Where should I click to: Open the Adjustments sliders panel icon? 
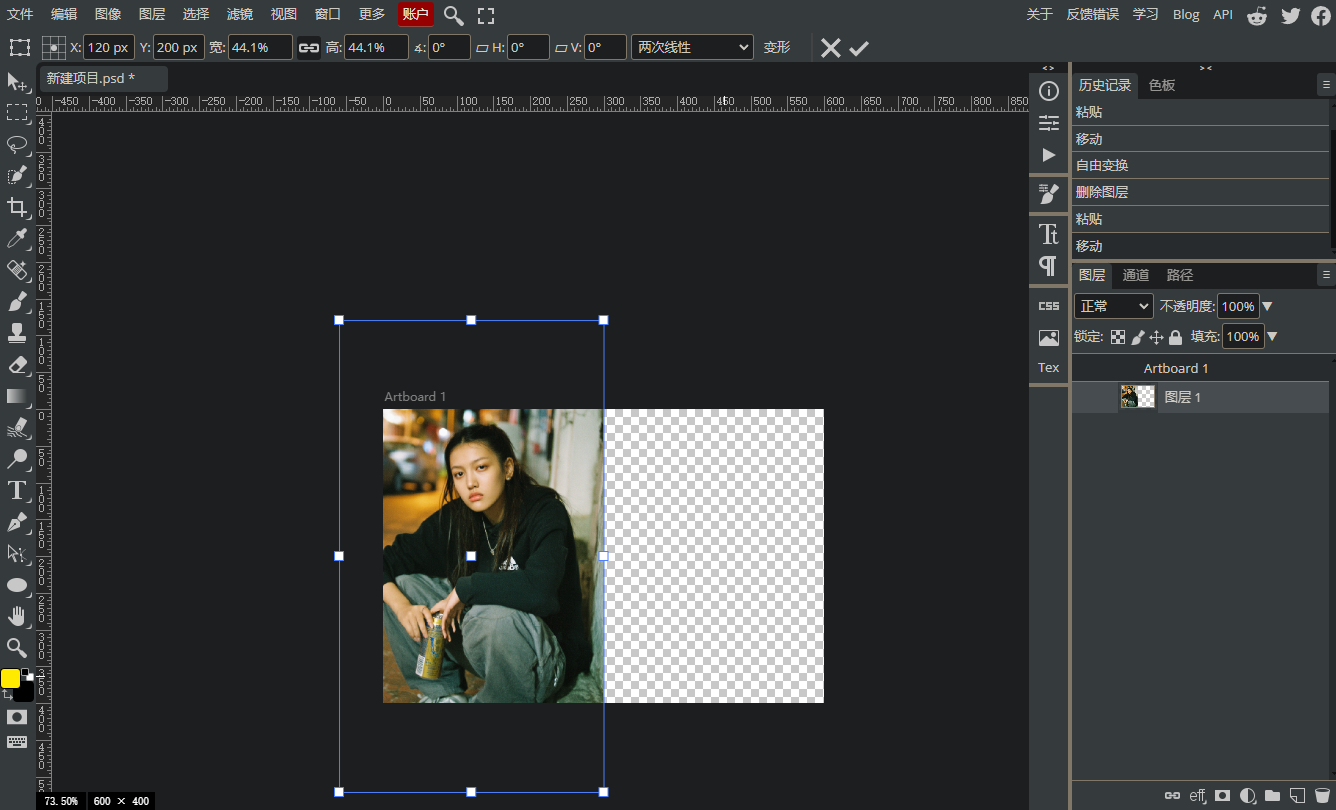tap(1048, 123)
